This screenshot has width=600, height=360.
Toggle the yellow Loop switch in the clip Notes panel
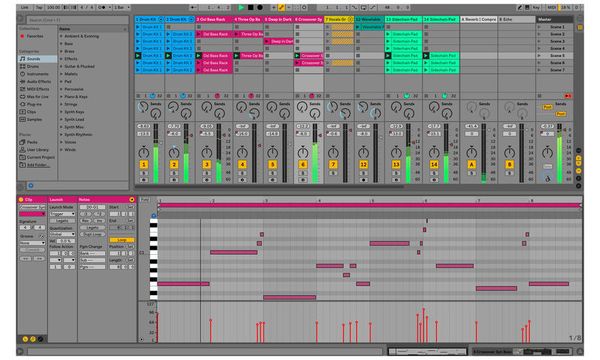click(122, 240)
